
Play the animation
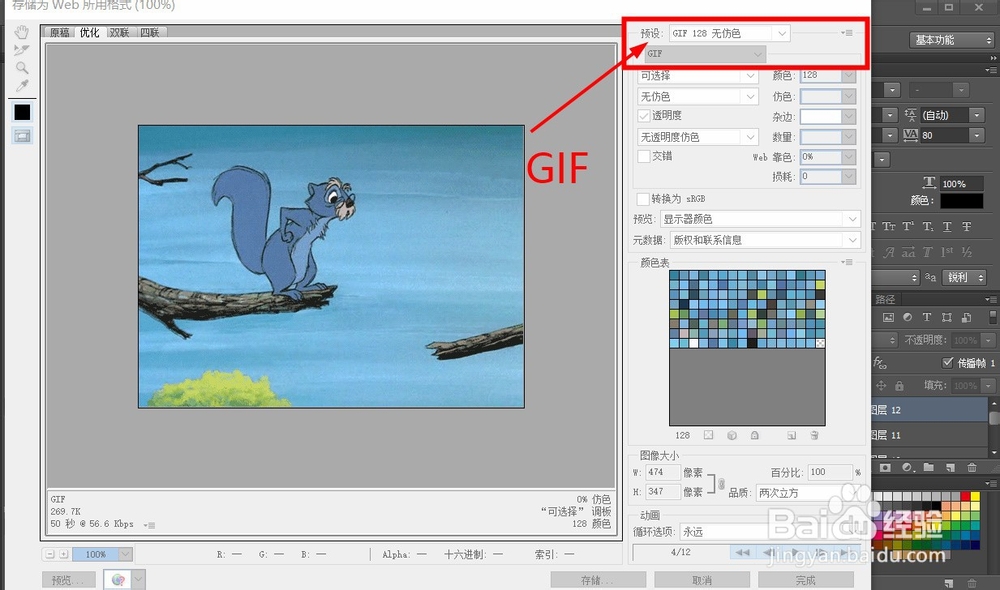coord(795,552)
